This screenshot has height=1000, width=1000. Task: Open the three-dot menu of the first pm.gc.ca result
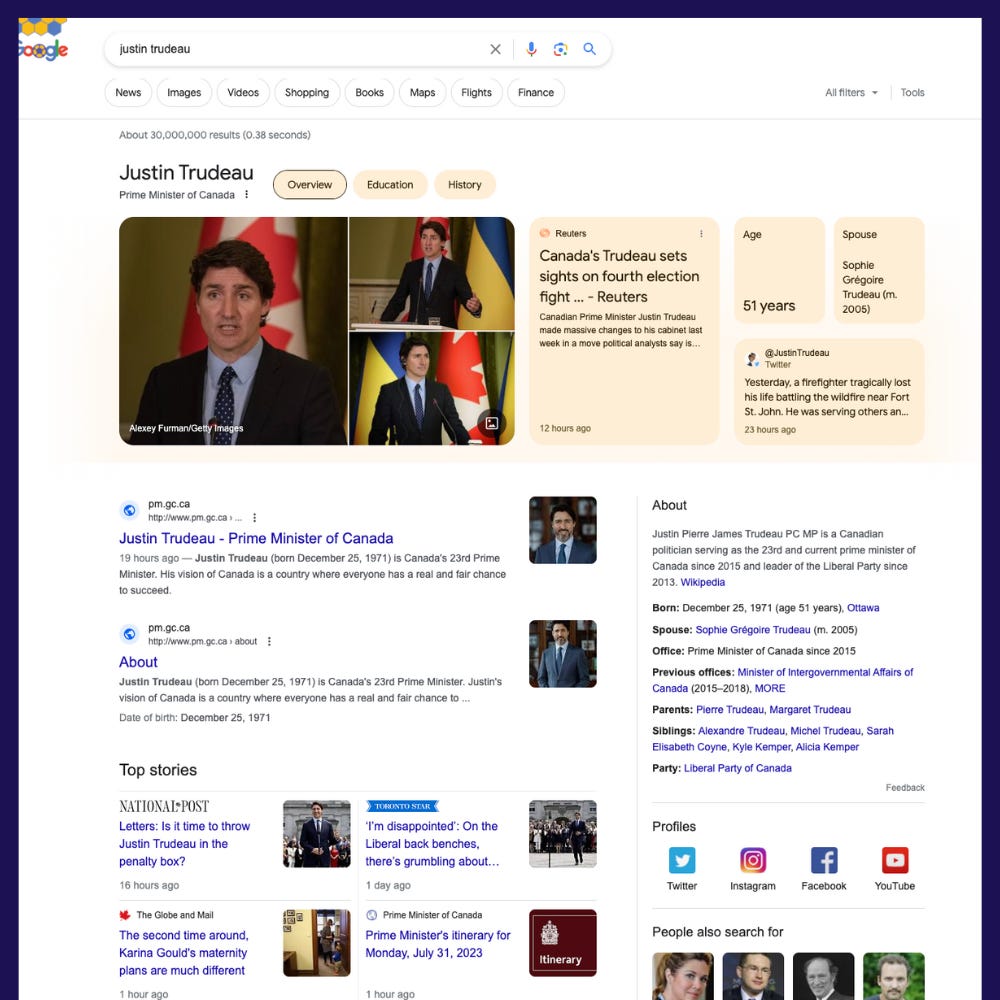(x=254, y=517)
